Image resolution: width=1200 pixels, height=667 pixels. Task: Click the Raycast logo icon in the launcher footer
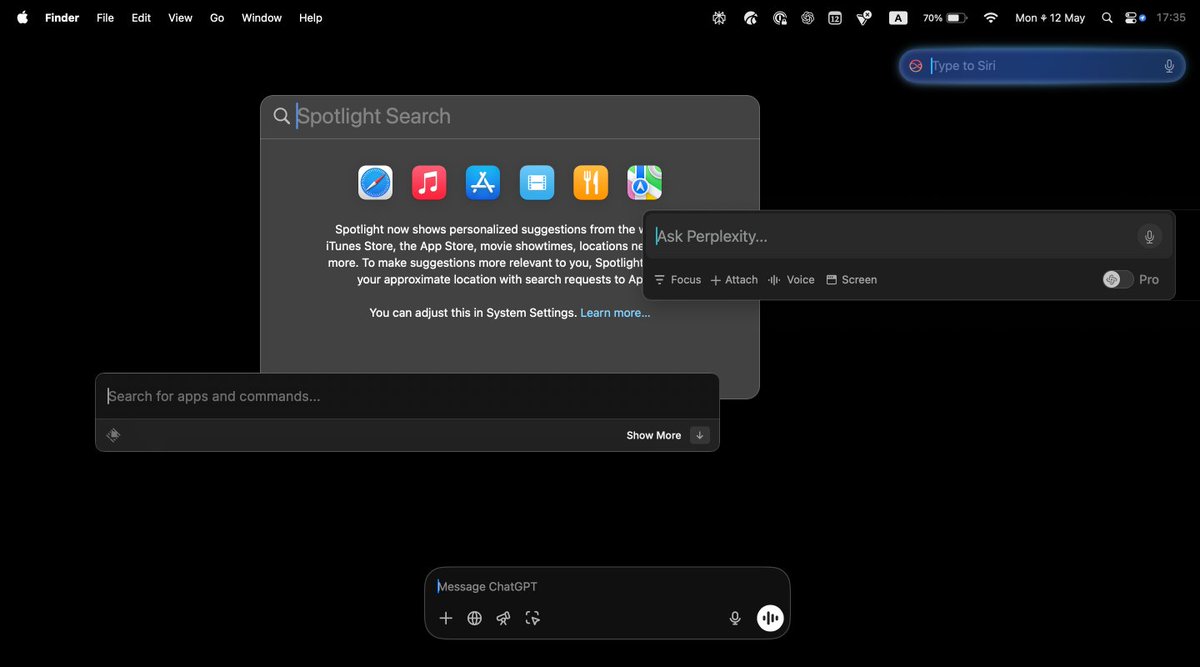tap(113, 435)
